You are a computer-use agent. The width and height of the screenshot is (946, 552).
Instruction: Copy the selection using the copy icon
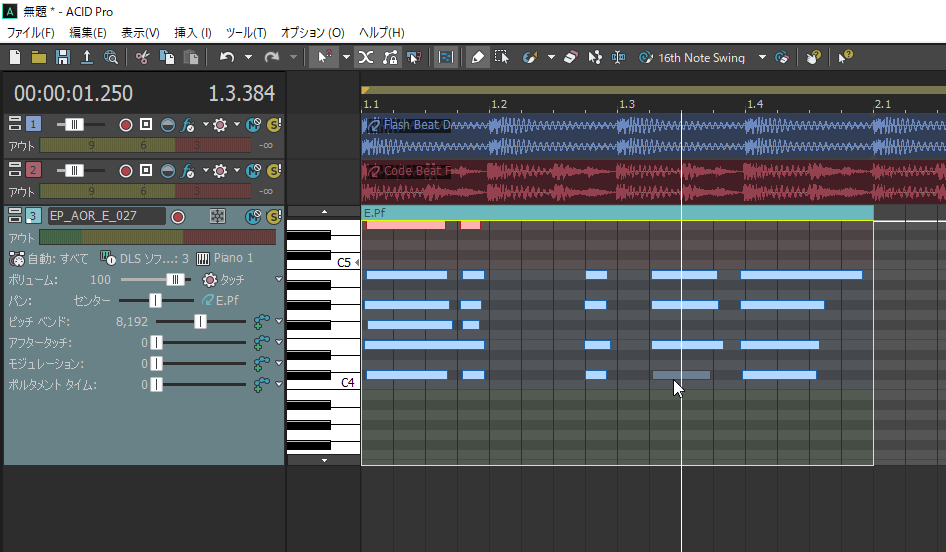pos(167,57)
